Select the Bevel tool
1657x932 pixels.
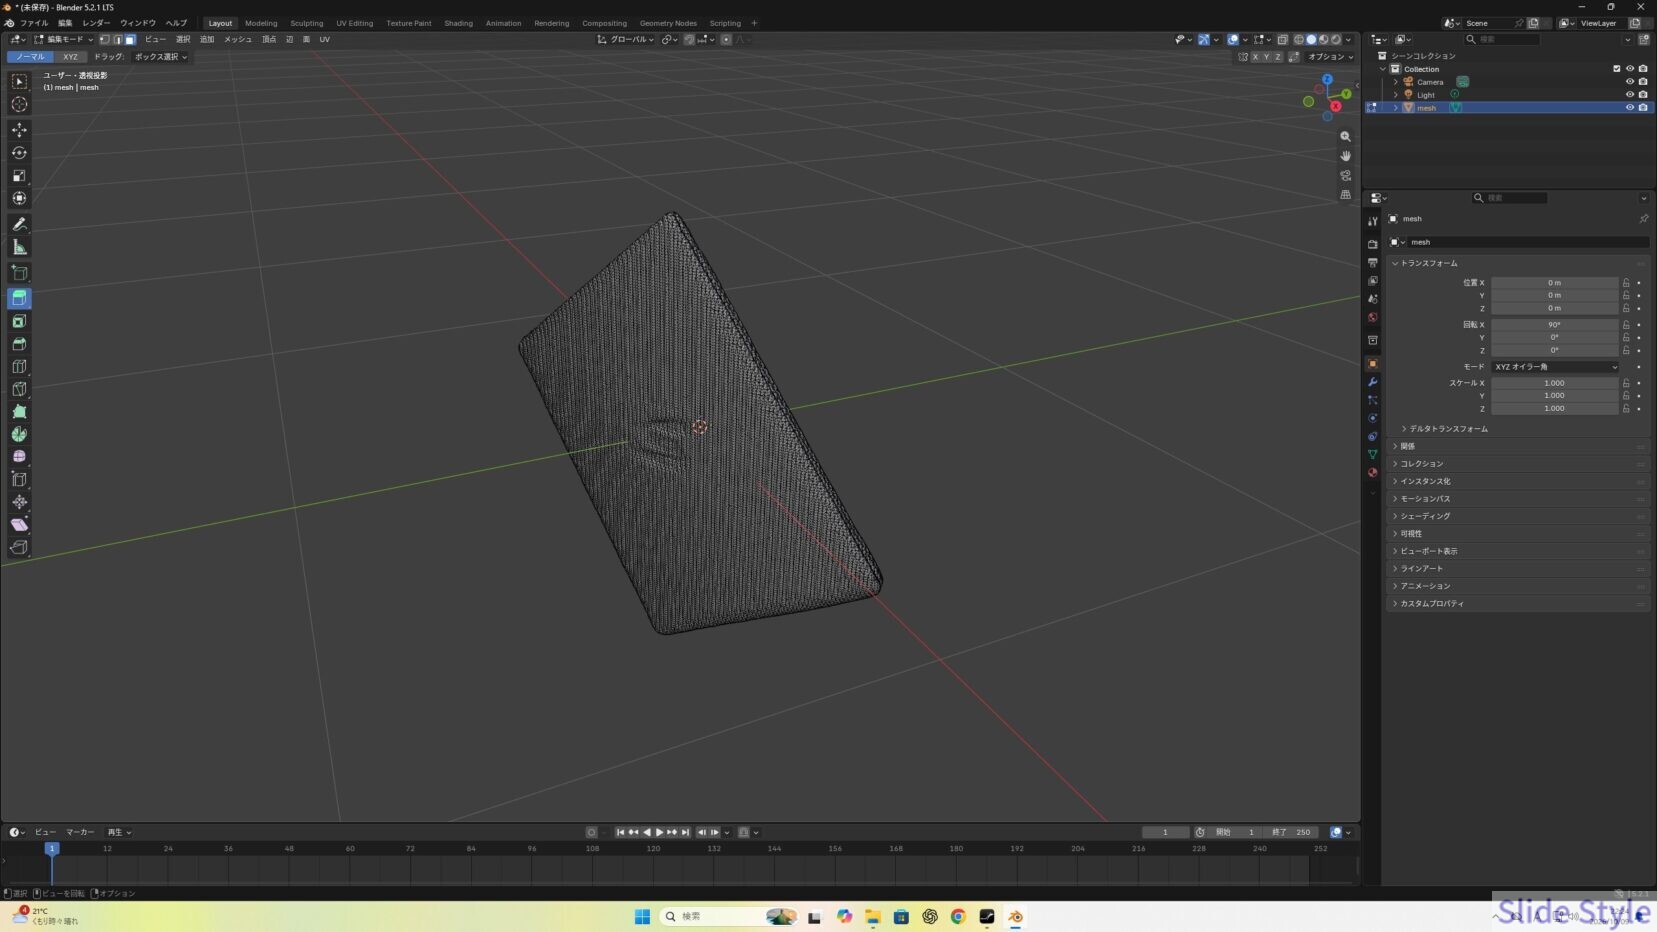point(19,344)
